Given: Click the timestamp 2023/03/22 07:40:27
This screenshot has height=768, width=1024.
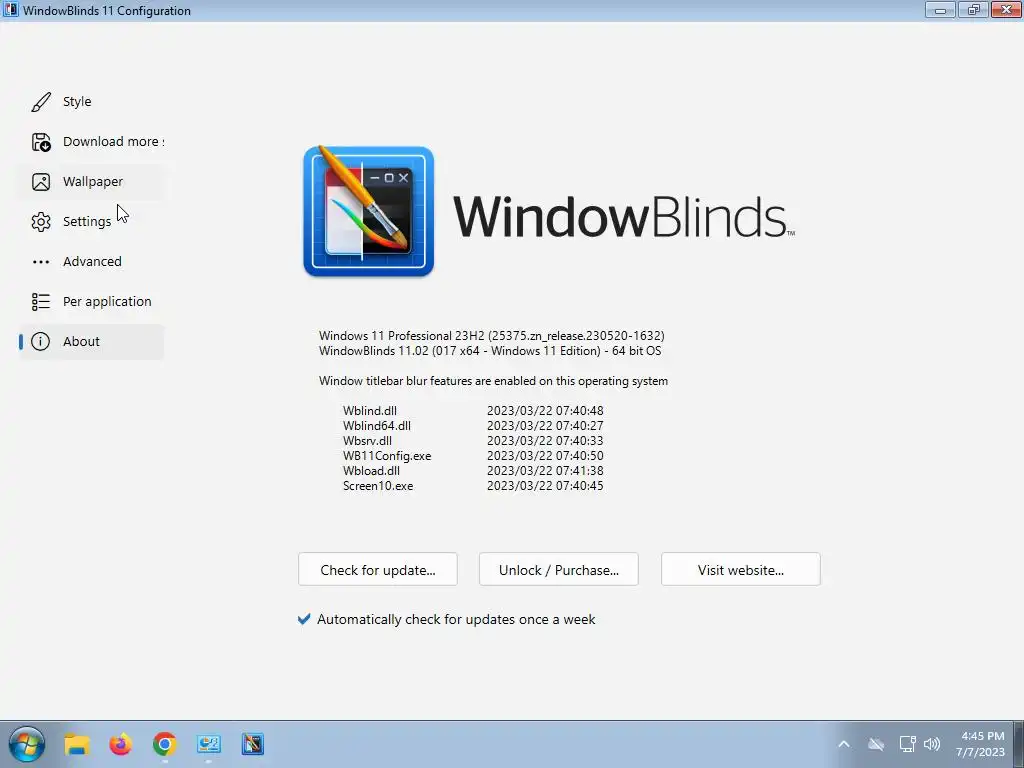Looking at the screenshot, I should click(545, 426).
